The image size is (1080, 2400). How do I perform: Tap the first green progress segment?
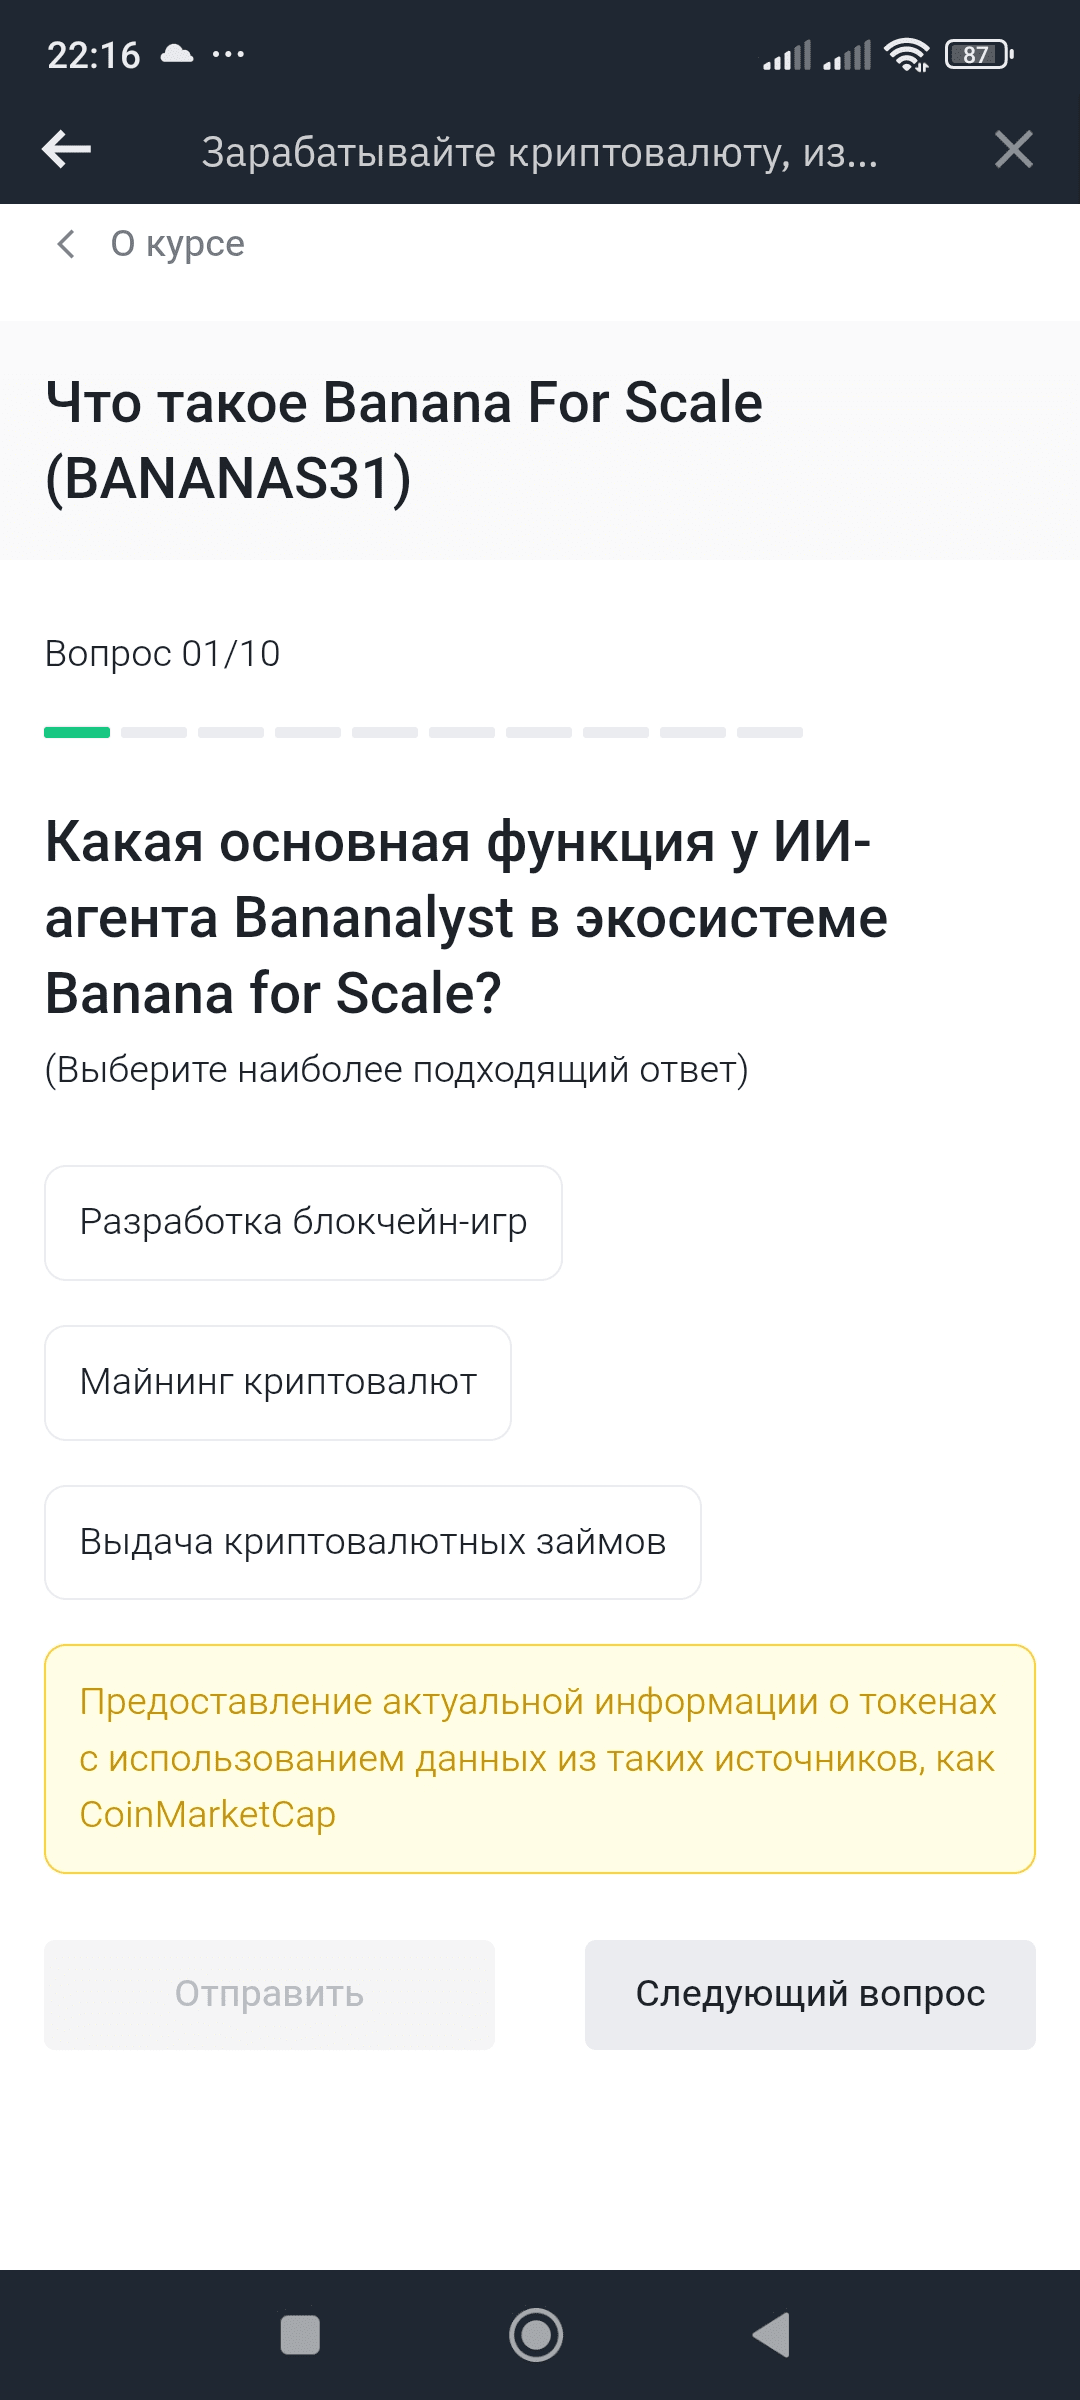[77, 732]
